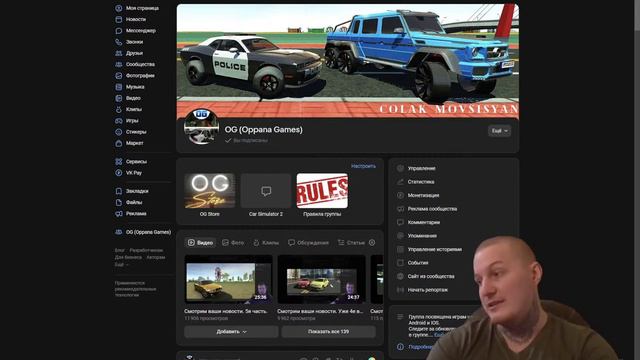This screenshot has height=360, width=640.
Task: Click the Блог footer link
Action: point(120,250)
